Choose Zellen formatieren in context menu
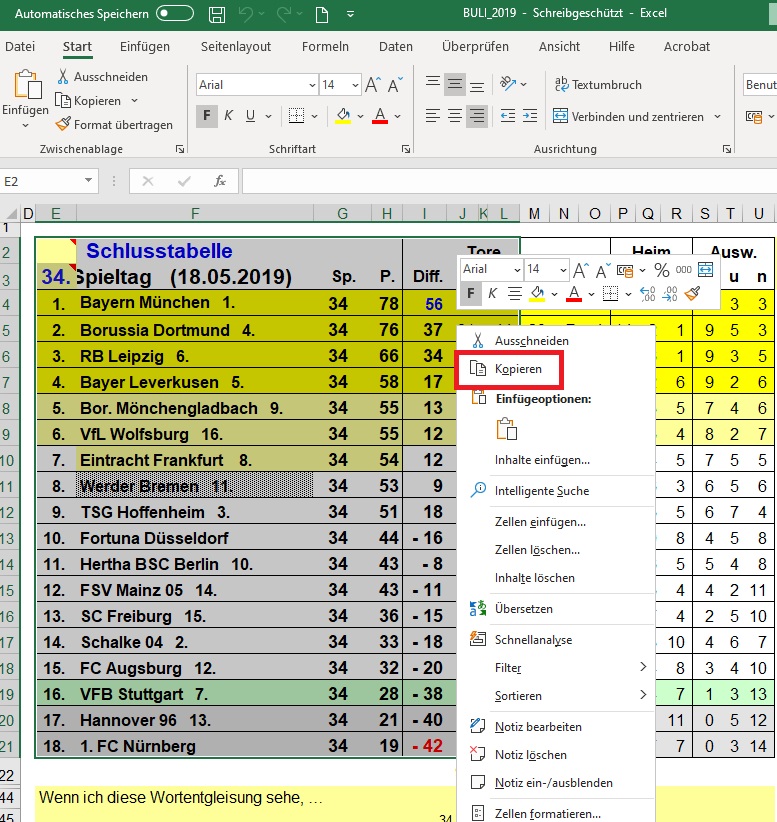 tap(556, 814)
